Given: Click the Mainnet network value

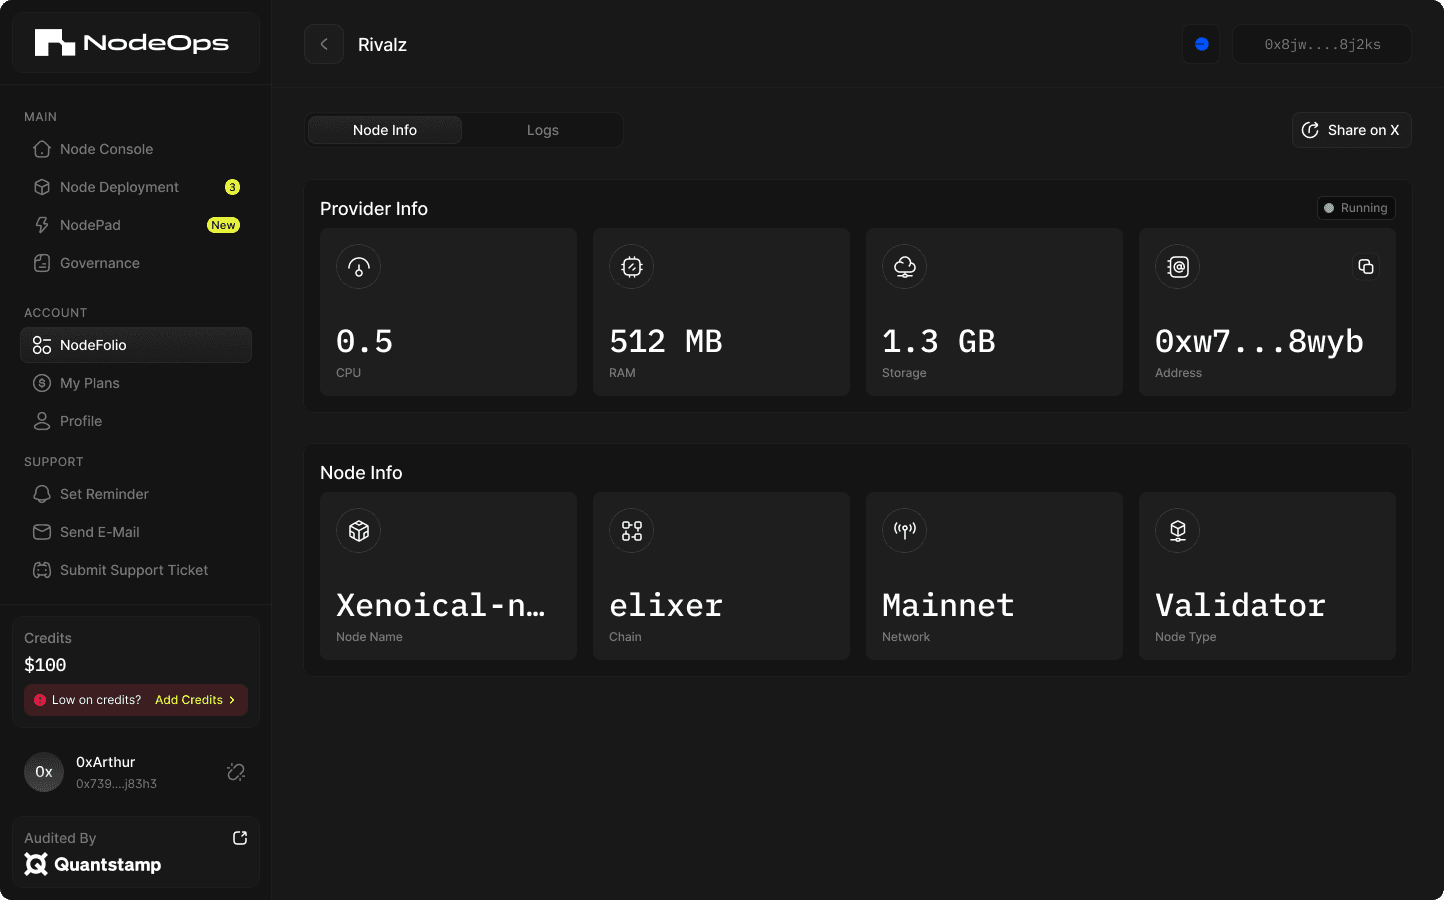Looking at the screenshot, I should (948, 605).
